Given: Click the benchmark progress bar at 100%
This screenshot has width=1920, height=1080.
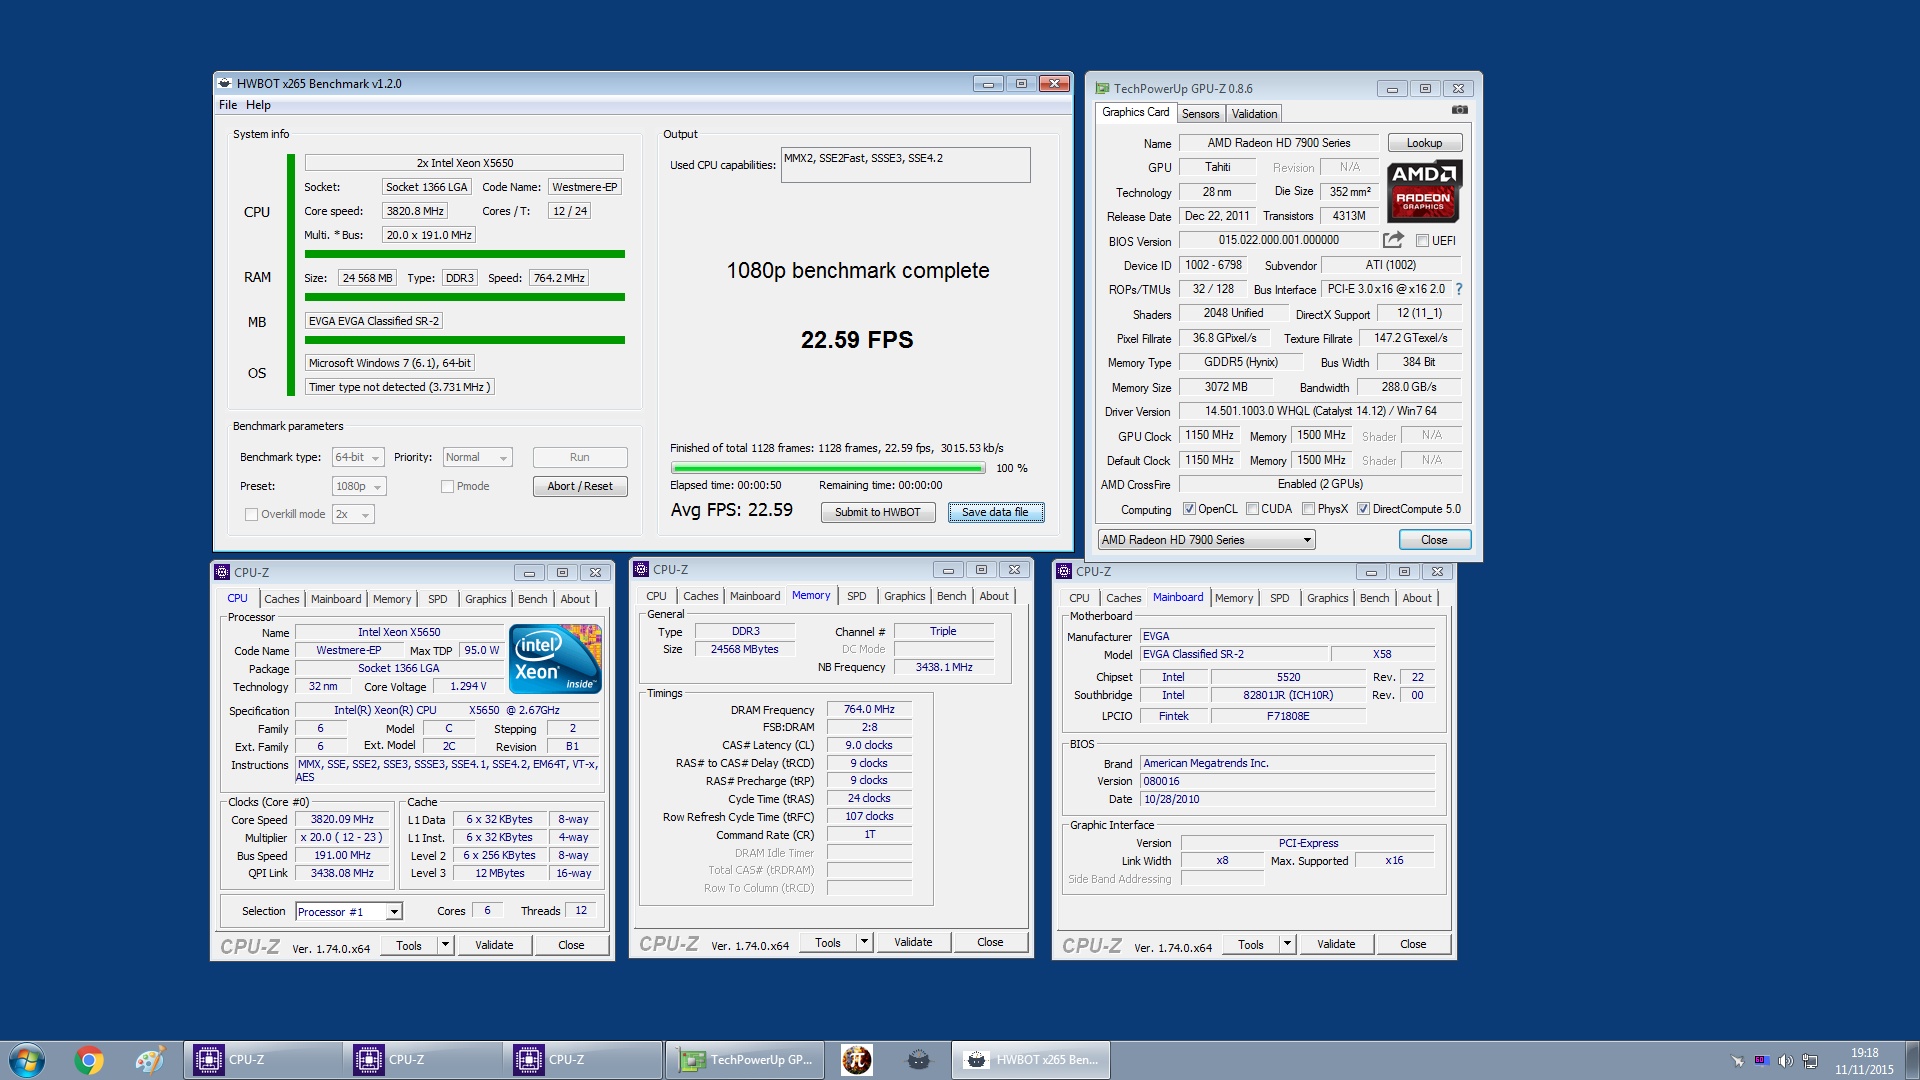Looking at the screenshot, I should (828, 468).
